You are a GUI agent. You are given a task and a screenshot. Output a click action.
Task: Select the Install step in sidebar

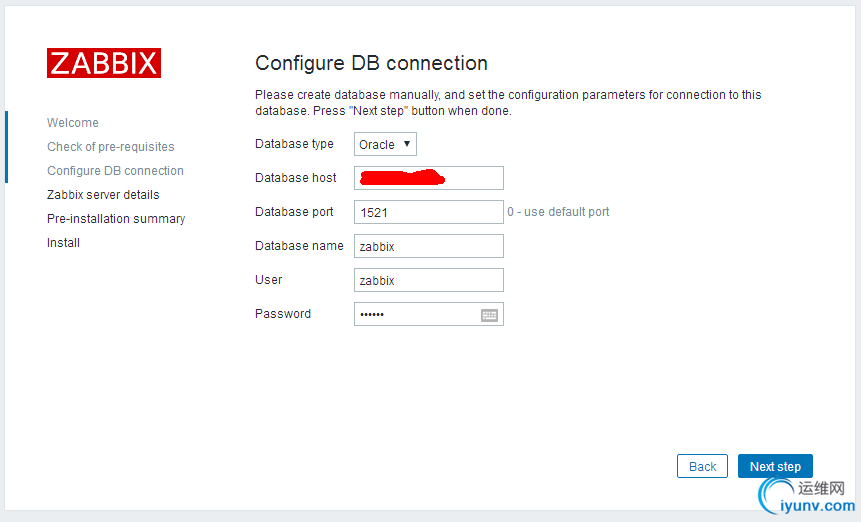[63, 243]
